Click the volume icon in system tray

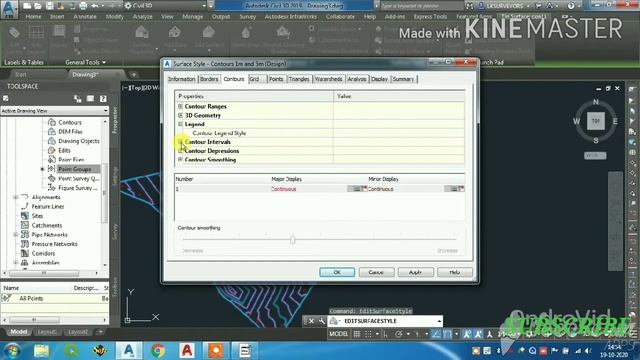tap(588, 351)
